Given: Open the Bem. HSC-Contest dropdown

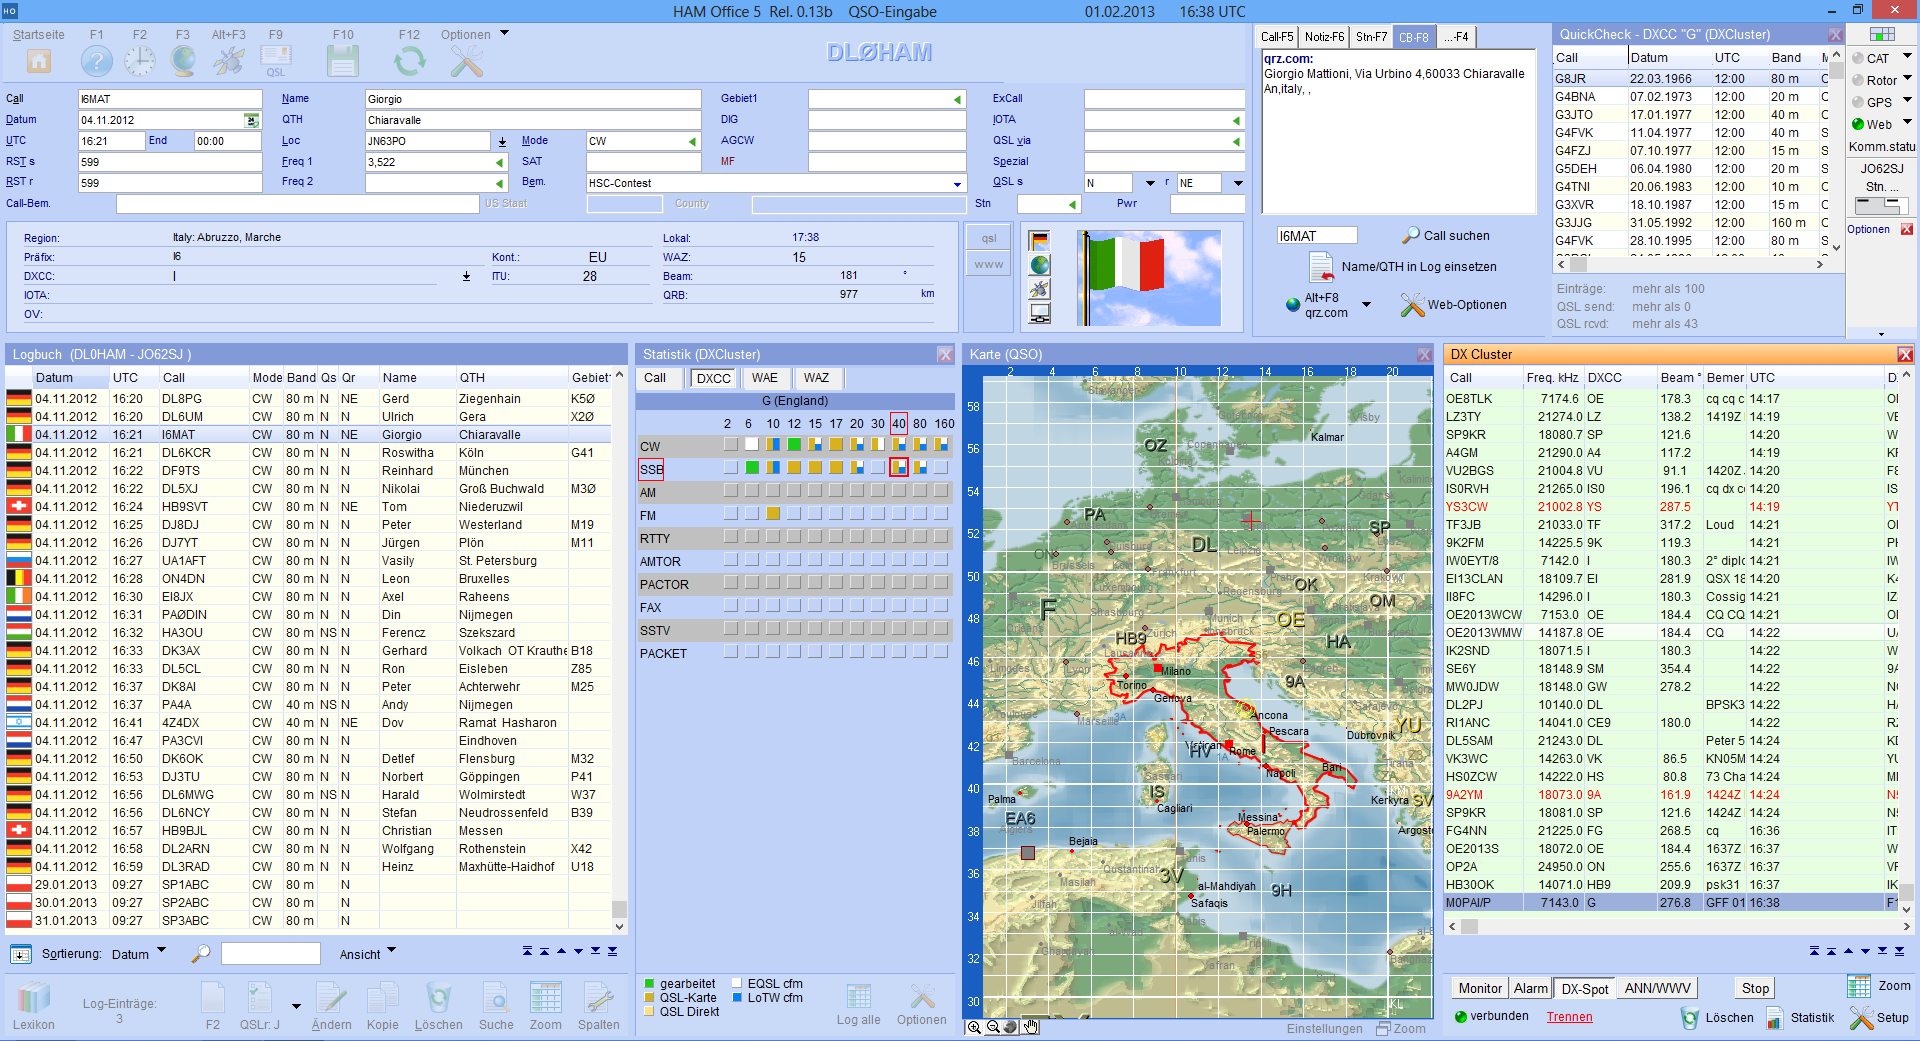Looking at the screenshot, I should [x=957, y=184].
